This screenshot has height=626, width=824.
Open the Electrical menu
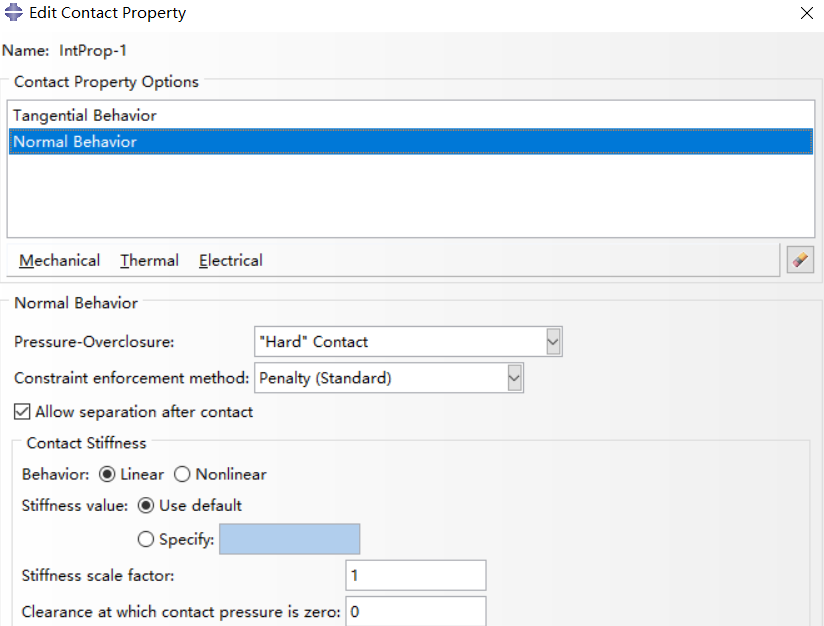(231, 261)
